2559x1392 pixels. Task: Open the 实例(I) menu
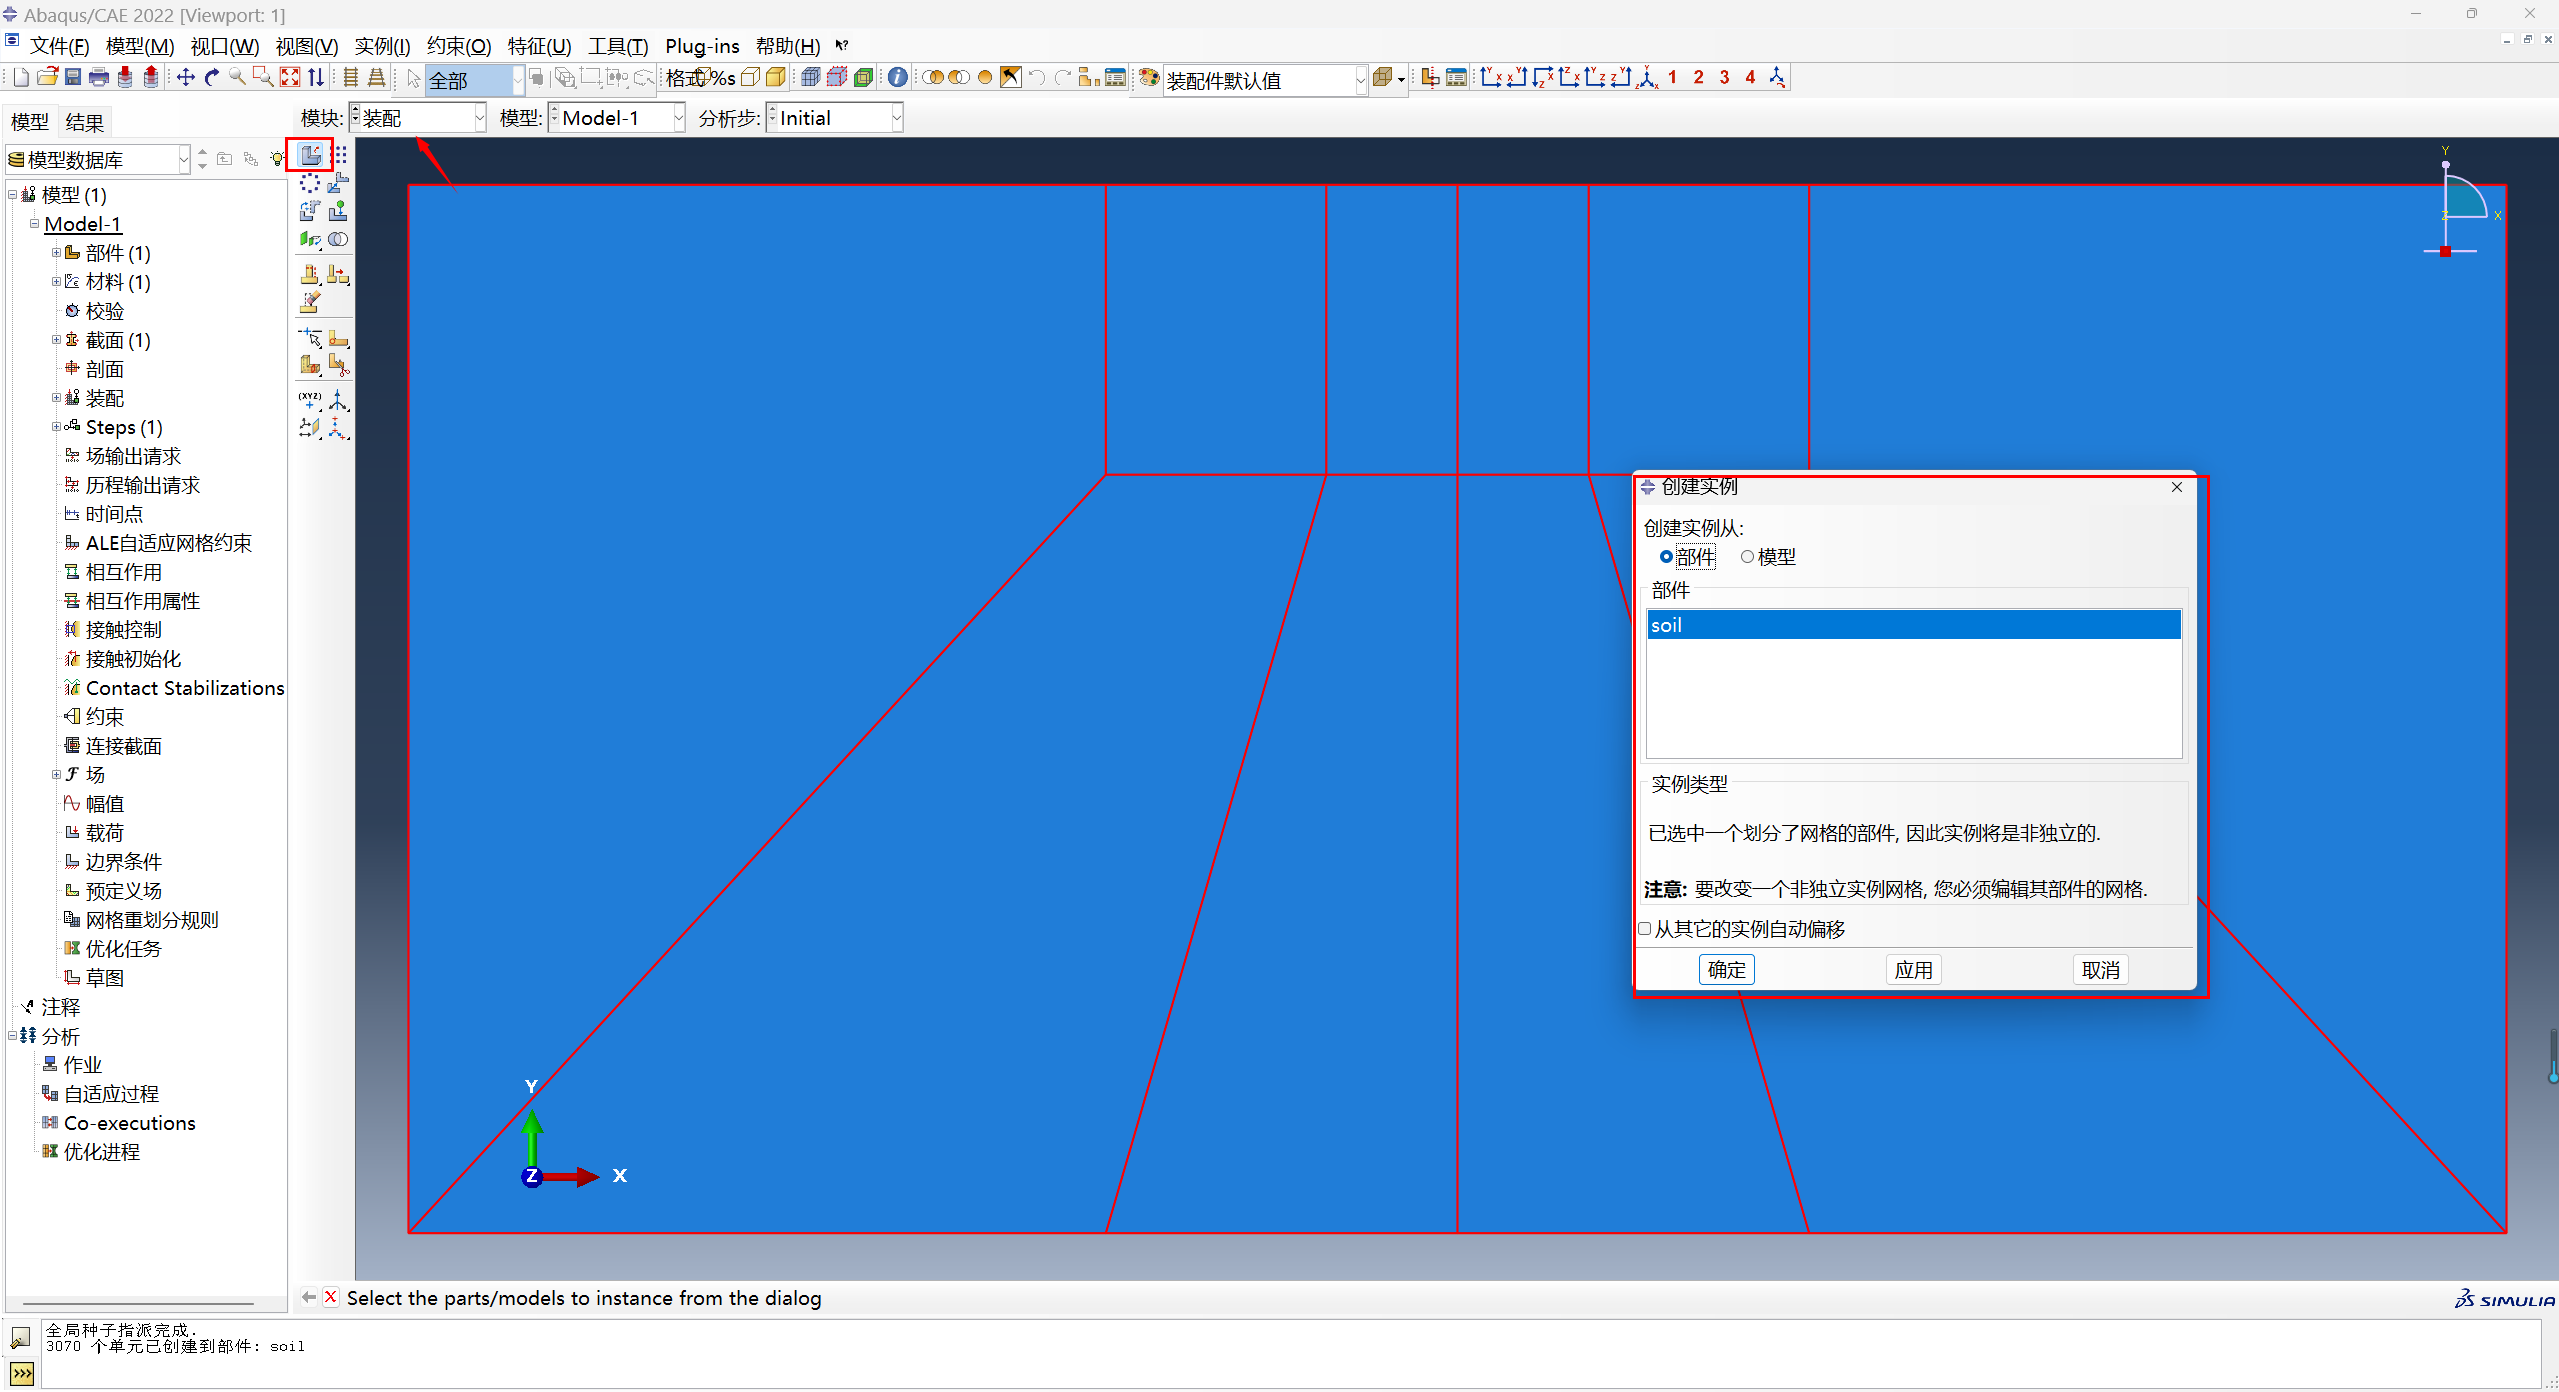point(382,46)
